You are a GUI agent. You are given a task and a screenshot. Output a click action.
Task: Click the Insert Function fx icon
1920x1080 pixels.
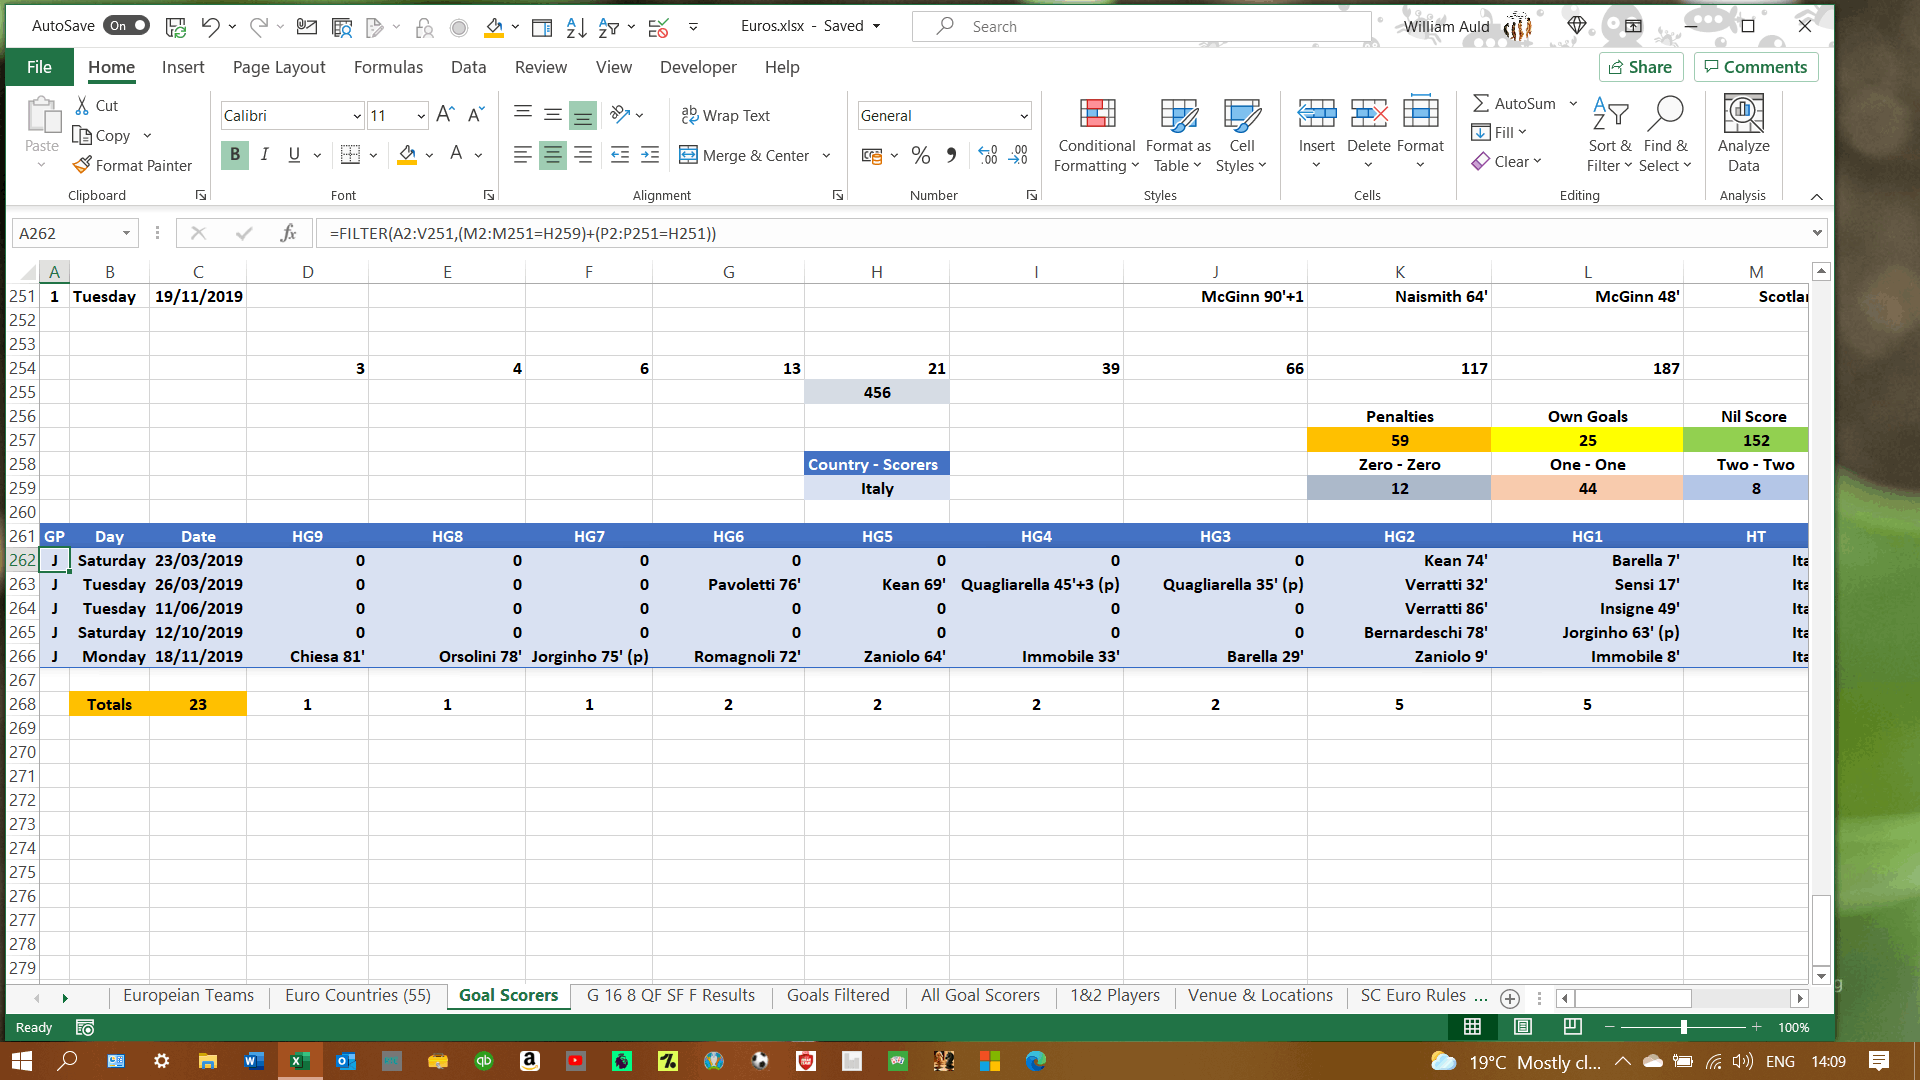pyautogui.click(x=288, y=233)
